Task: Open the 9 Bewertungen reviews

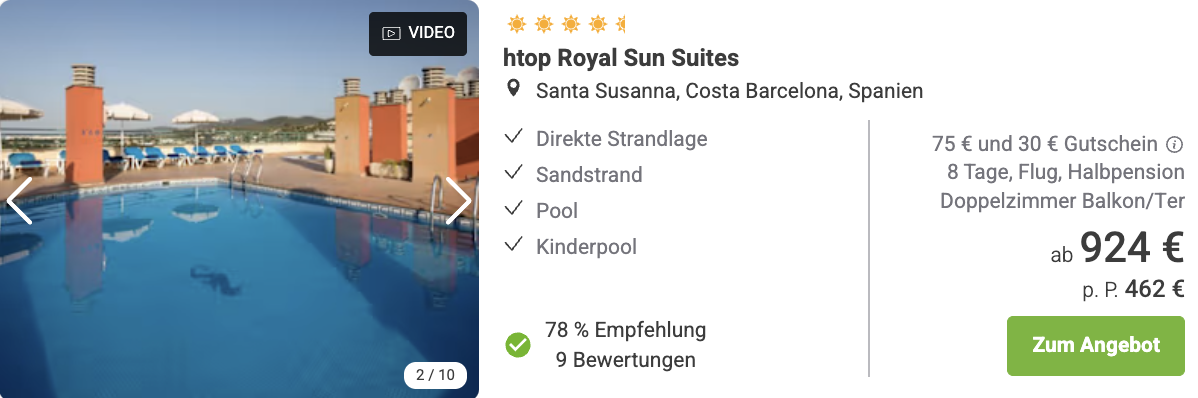Action: pyautogui.click(x=626, y=360)
